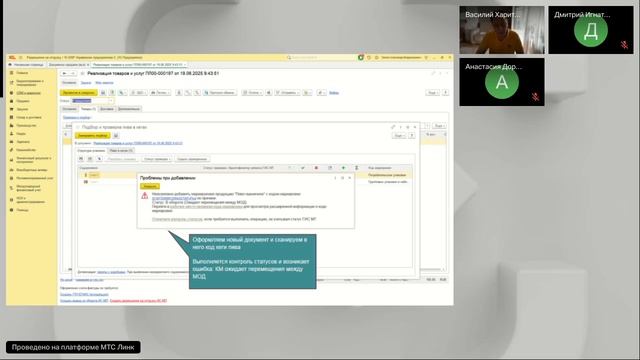Click the red link at the document bottom
The image size is (640, 360).
(138, 301)
